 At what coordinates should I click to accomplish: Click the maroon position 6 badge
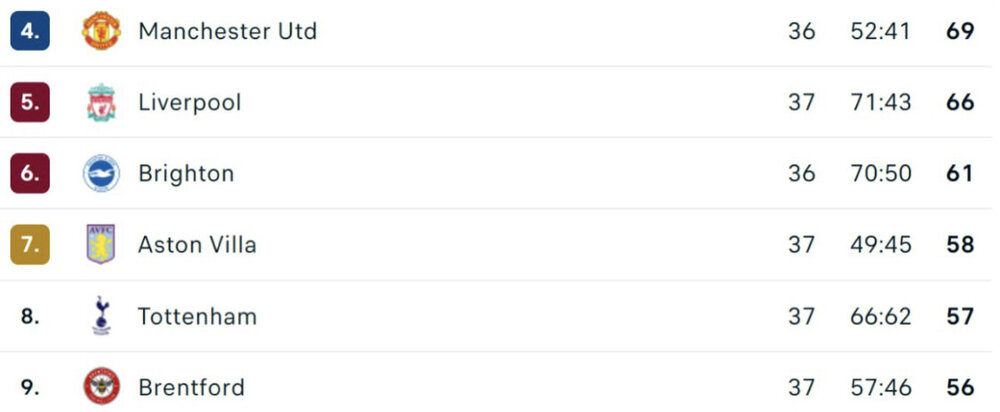click(30, 174)
